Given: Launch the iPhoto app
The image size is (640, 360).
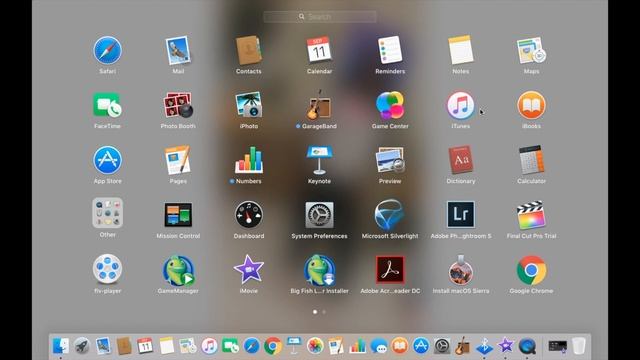Looking at the screenshot, I should (x=249, y=105).
